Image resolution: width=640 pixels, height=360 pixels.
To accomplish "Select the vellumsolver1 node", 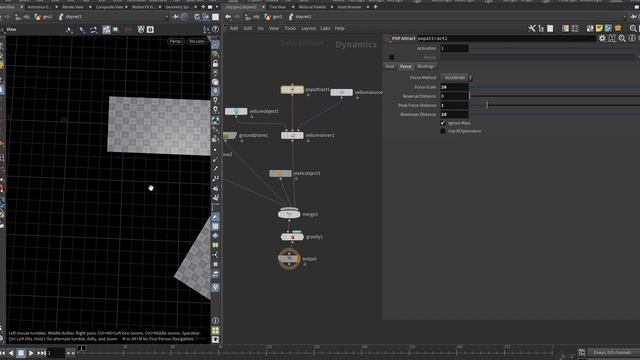I will click(292, 135).
